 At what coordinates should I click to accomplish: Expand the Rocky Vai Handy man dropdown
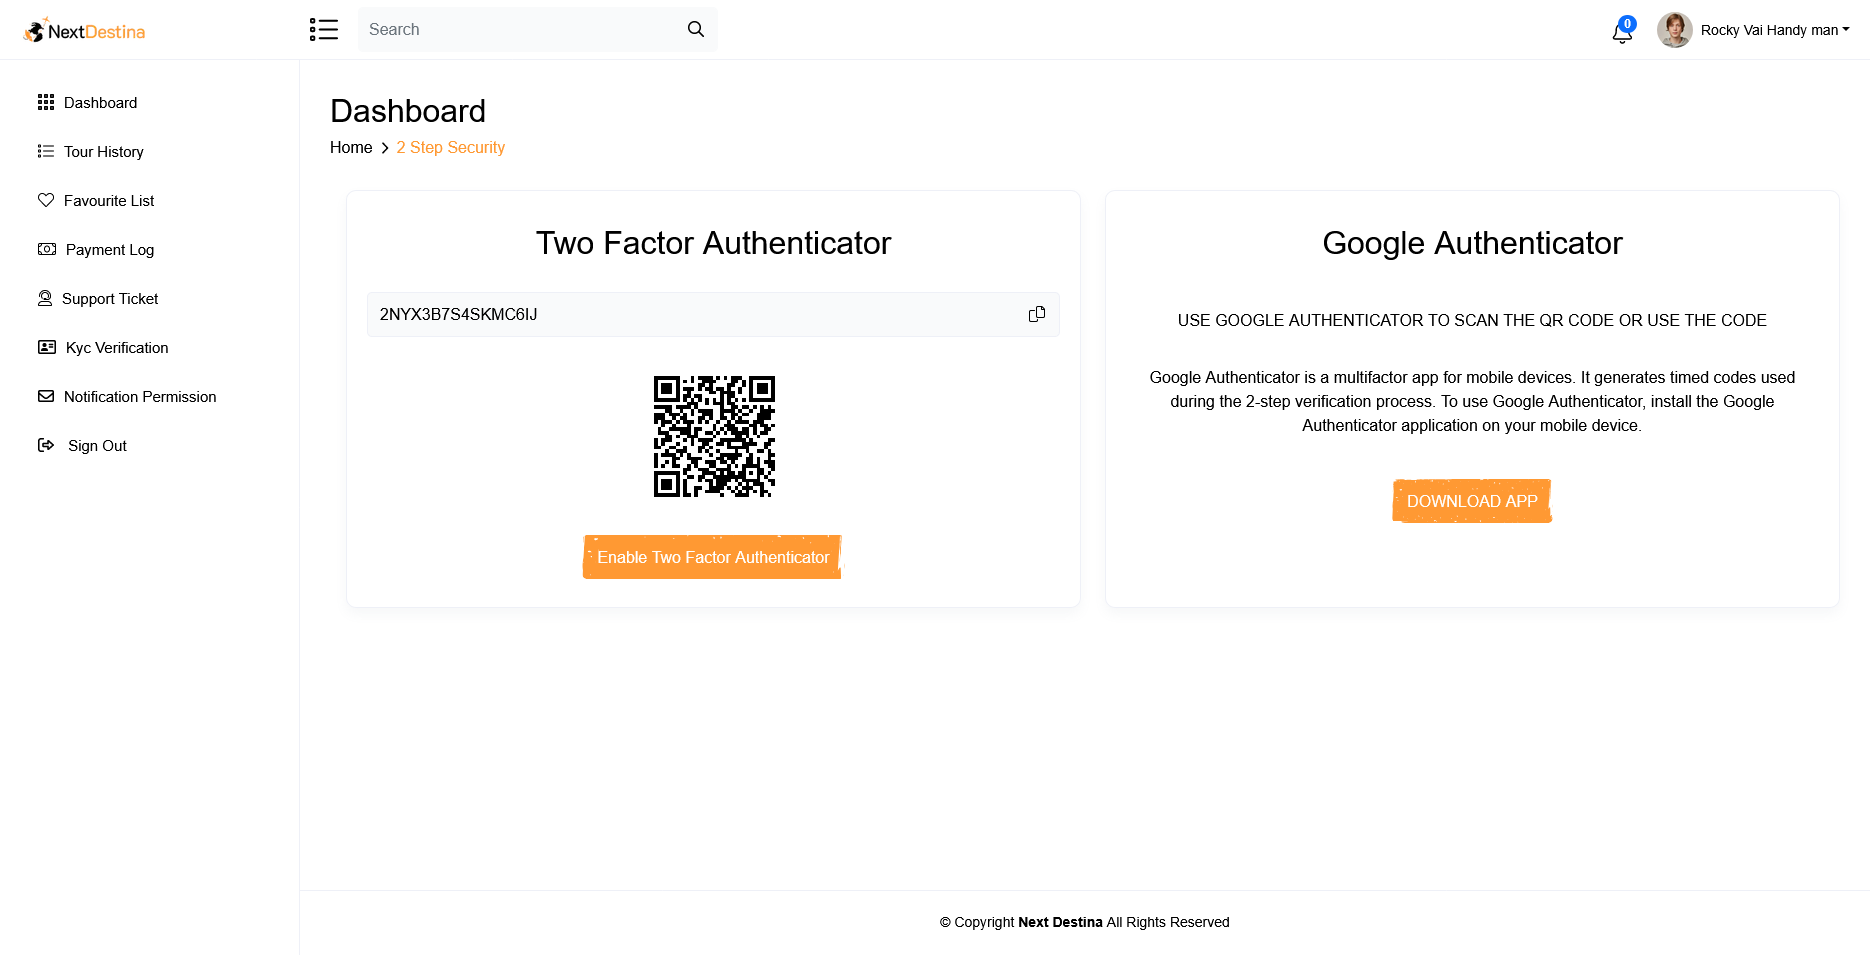point(1775,30)
